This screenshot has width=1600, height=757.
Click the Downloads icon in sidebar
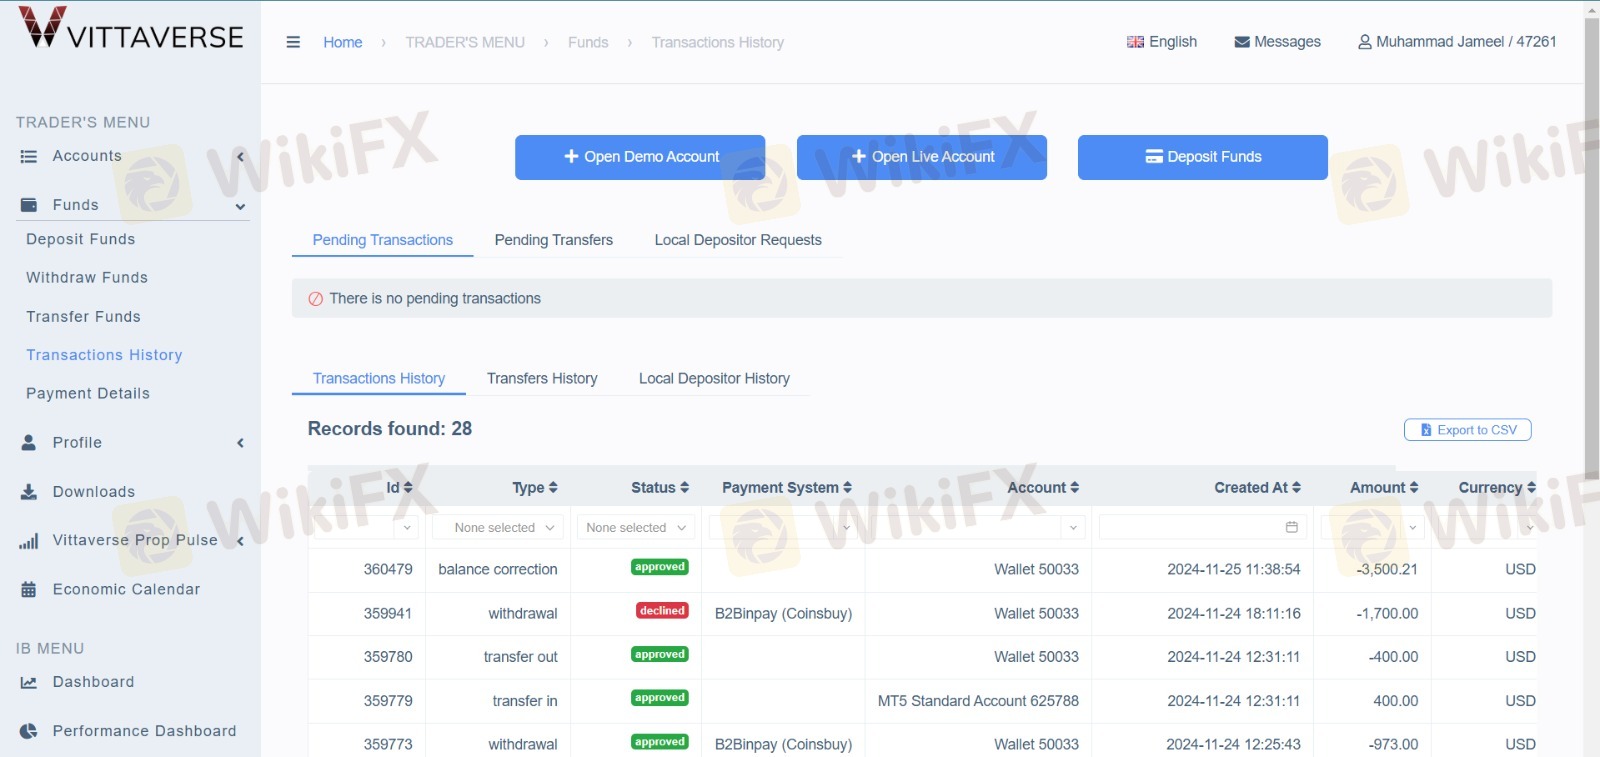pos(29,492)
